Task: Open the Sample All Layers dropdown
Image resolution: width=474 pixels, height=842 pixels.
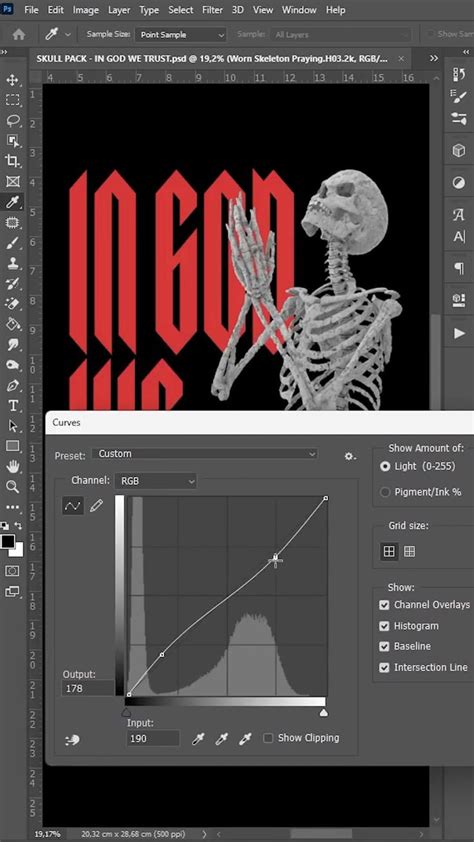Action: (x=340, y=34)
